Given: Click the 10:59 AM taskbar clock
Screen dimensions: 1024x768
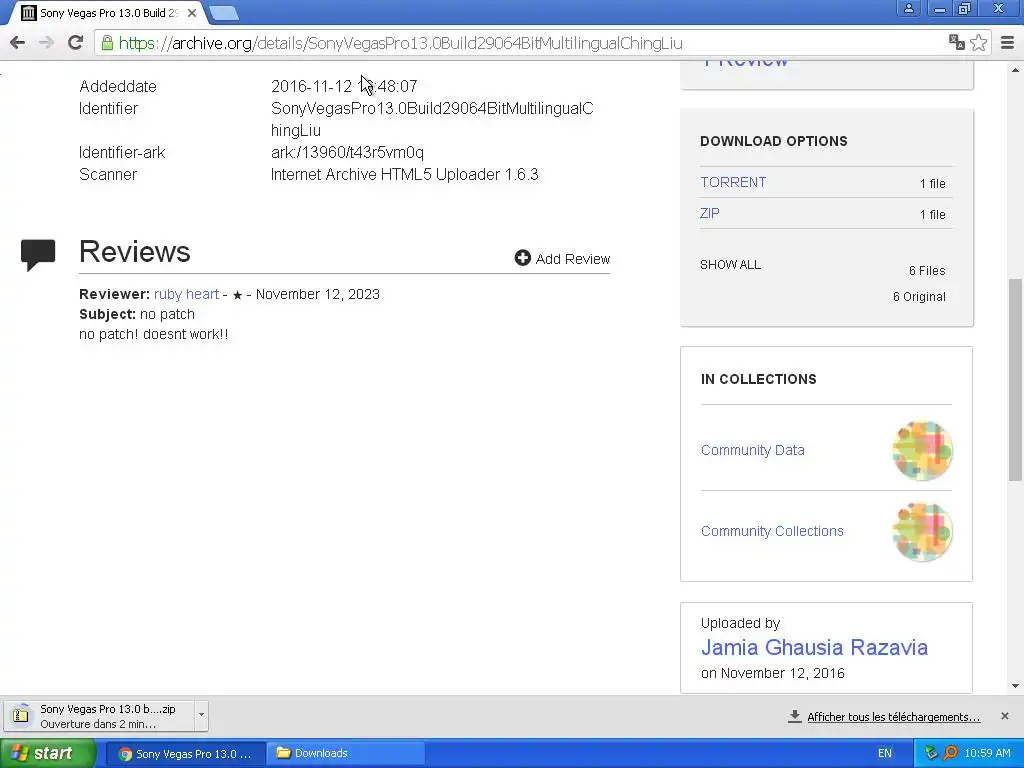Looking at the screenshot, I should pos(987,753).
